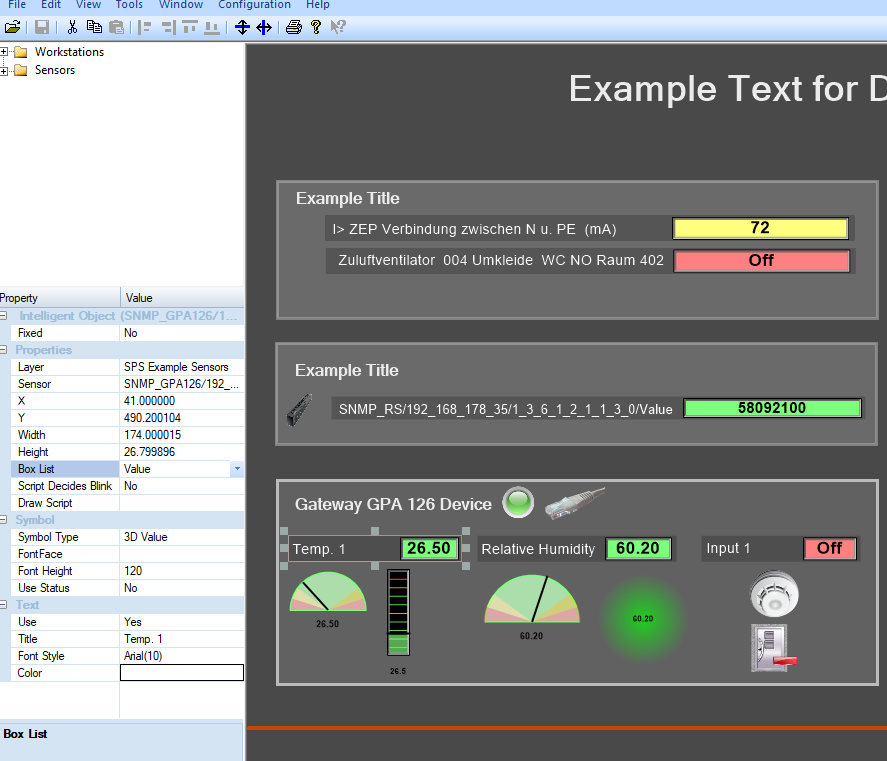Expand the Workstations tree node

tap(5, 52)
